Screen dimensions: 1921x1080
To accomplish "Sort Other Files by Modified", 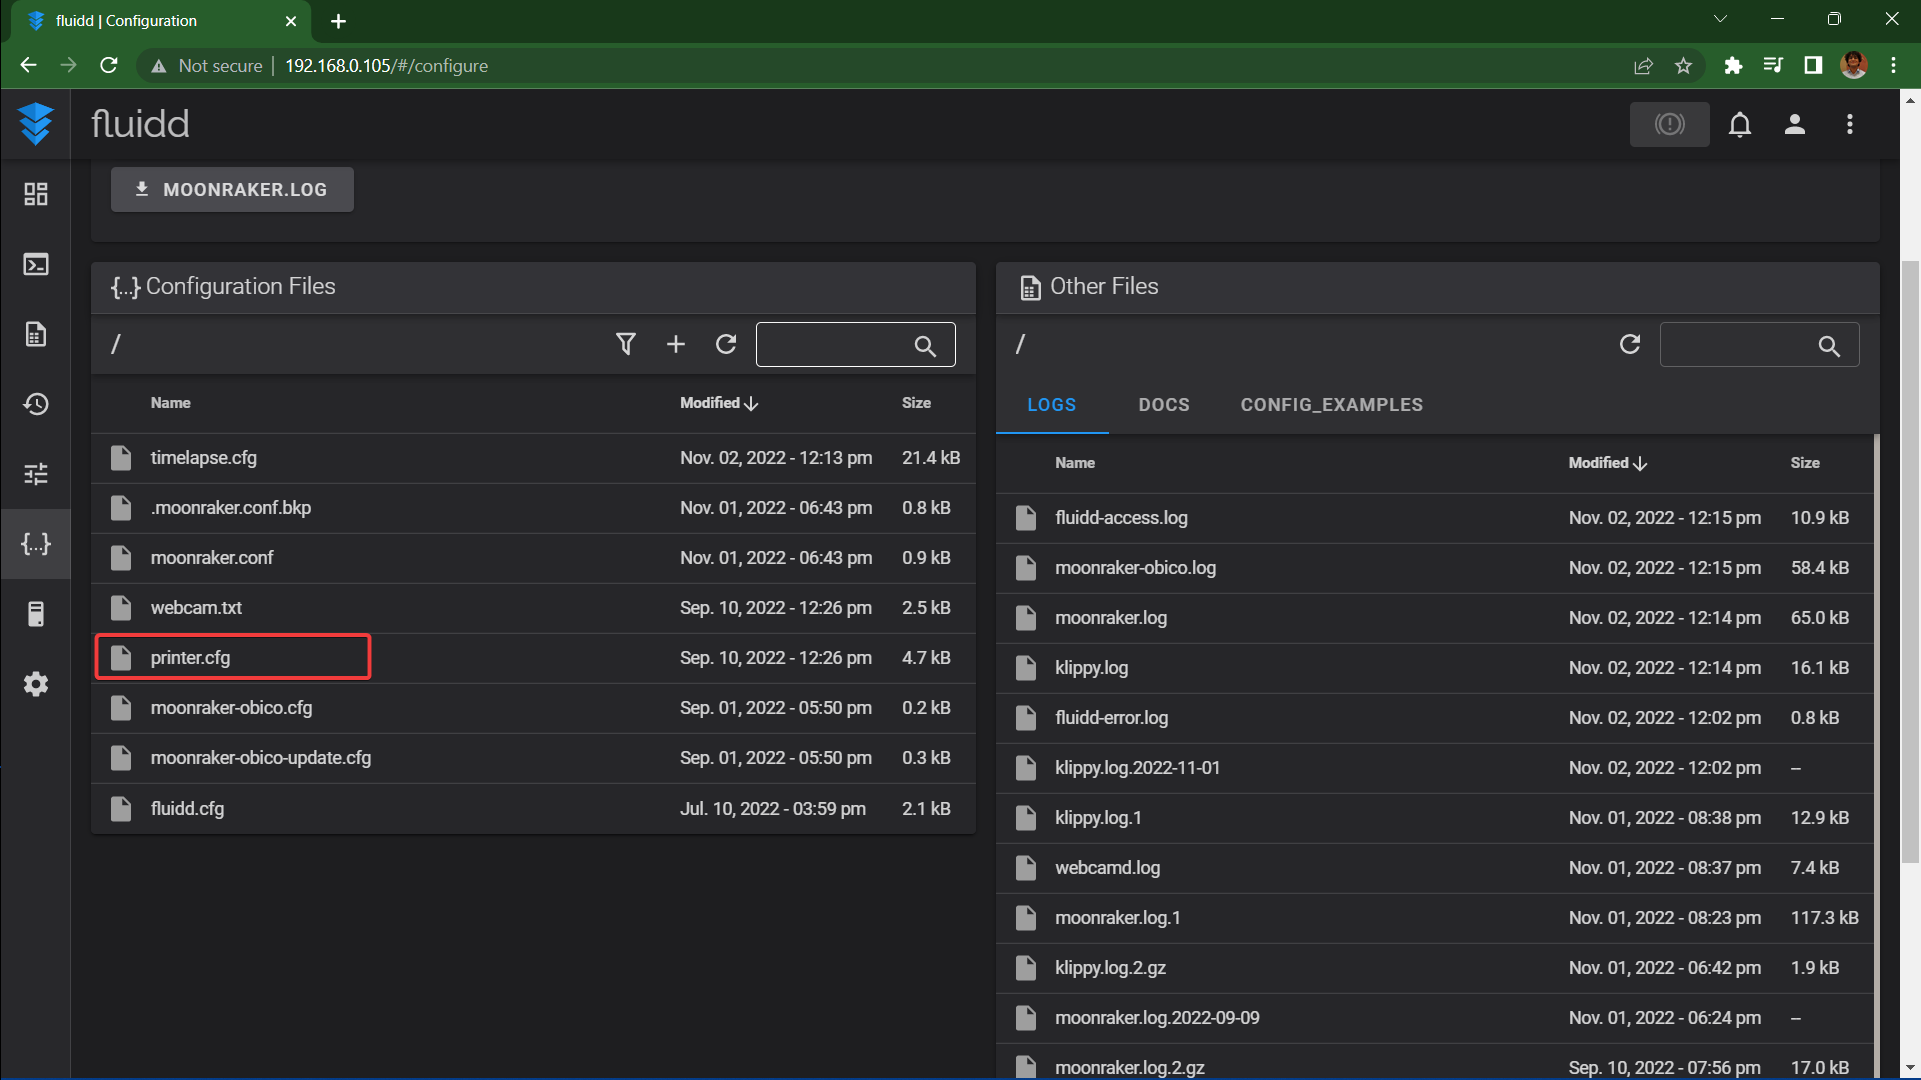I will click(x=1607, y=463).
